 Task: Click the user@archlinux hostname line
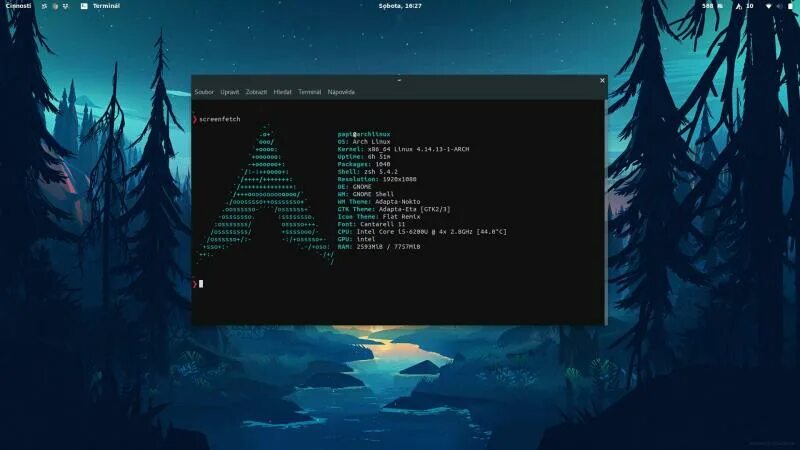click(x=364, y=134)
